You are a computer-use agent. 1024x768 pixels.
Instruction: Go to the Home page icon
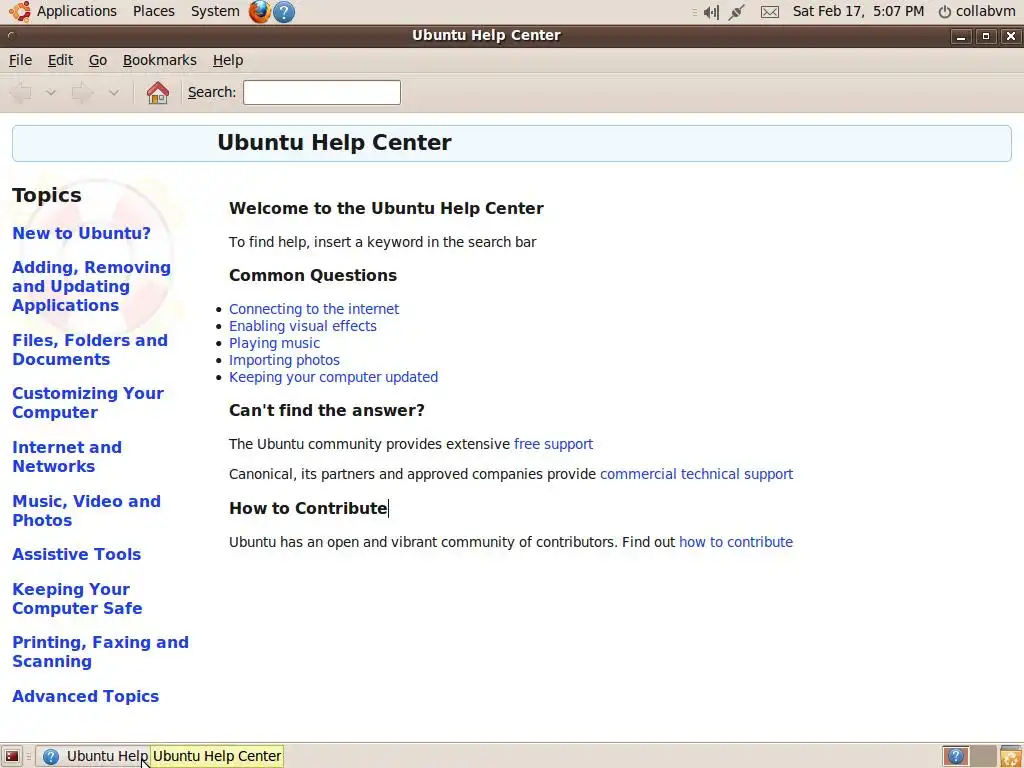click(x=157, y=93)
